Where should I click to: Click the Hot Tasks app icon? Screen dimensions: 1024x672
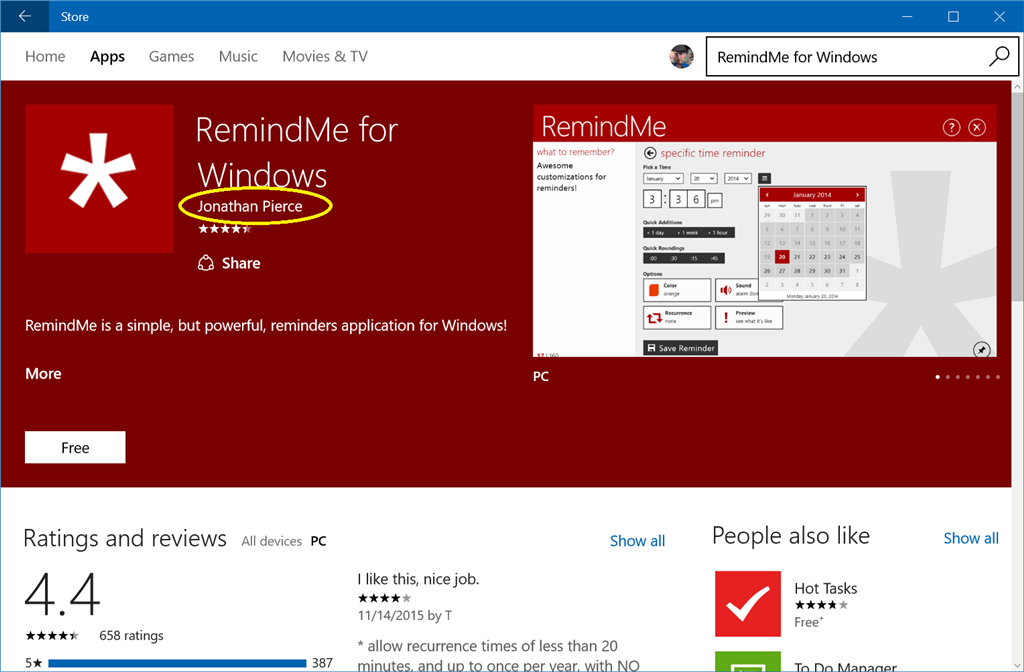748,603
